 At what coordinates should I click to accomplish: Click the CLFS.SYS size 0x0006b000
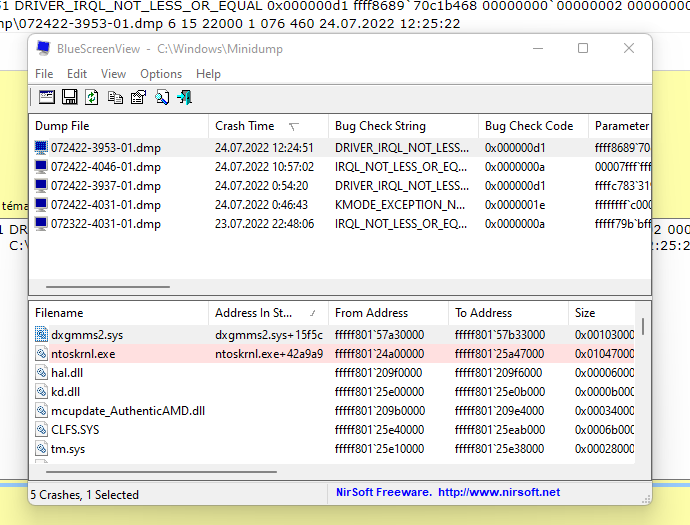click(x=604, y=429)
